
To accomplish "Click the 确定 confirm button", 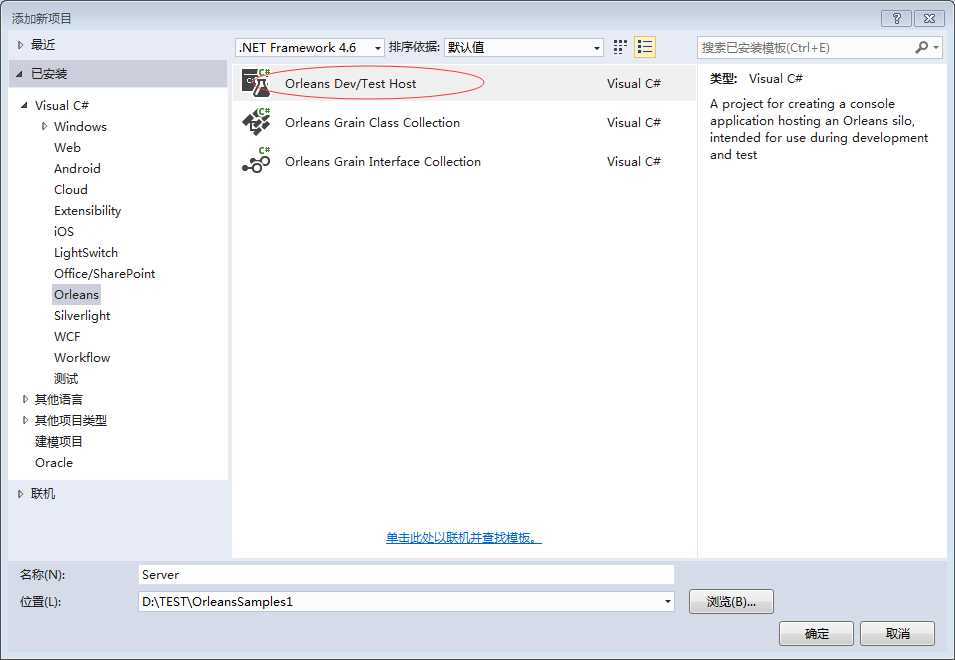I will pyautogui.click(x=816, y=633).
